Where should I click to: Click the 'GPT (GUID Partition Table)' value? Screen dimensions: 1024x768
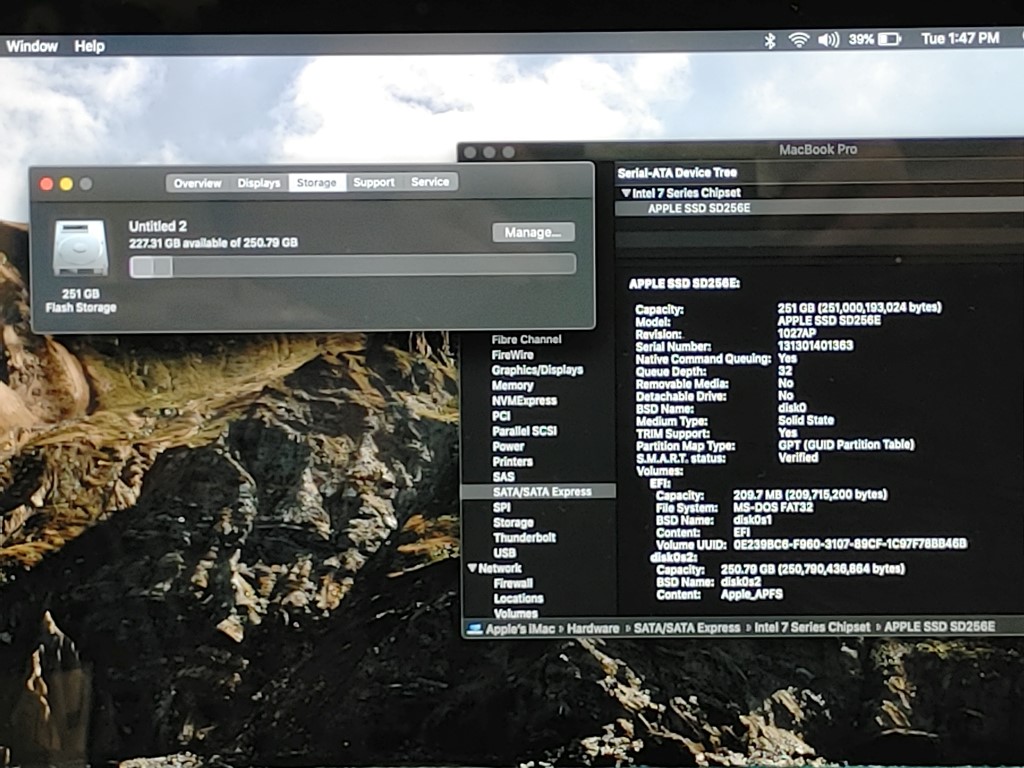(846, 445)
